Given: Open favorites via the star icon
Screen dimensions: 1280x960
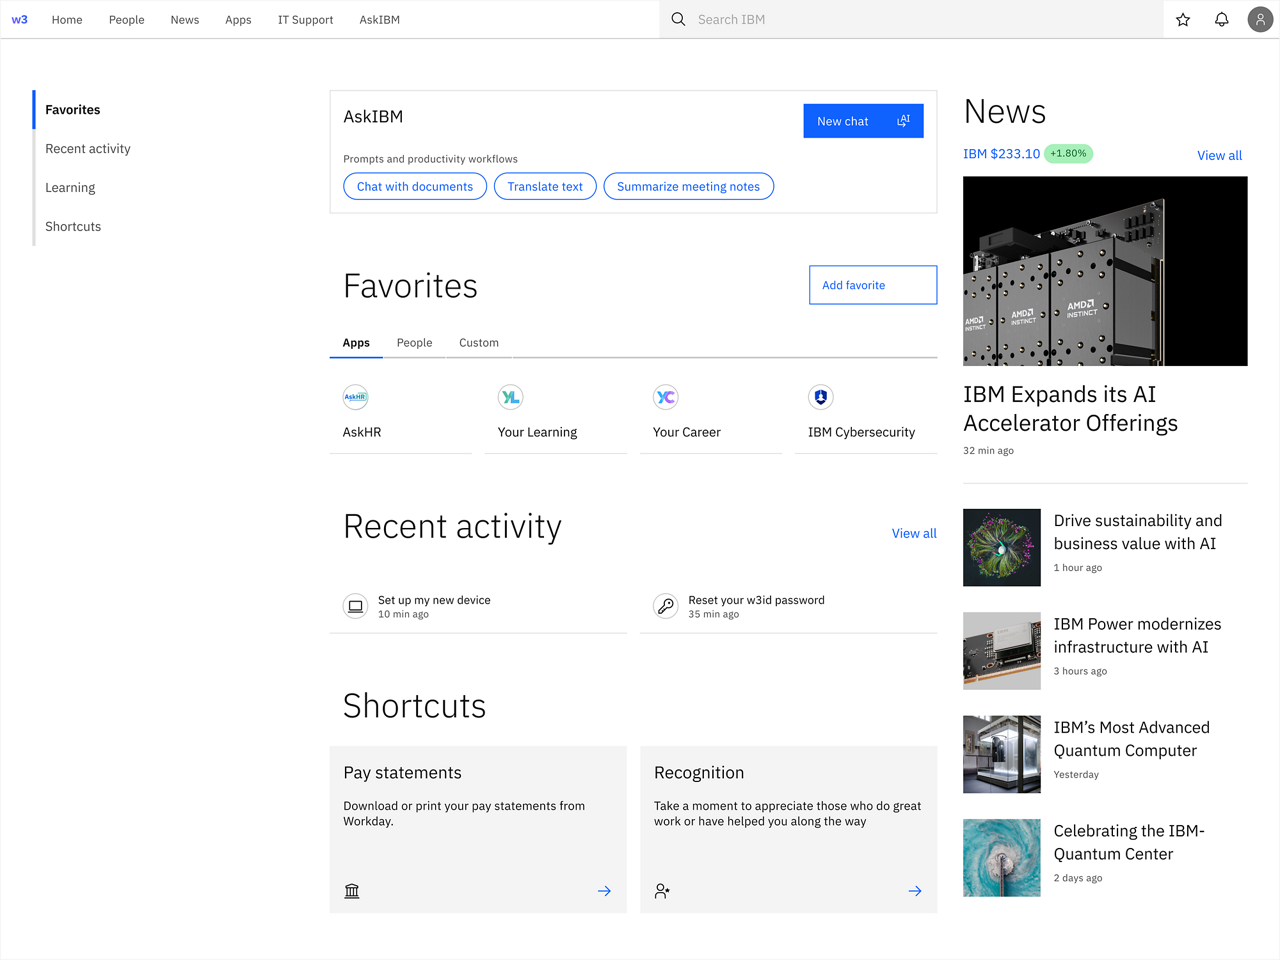Looking at the screenshot, I should [x=1183, y=19].
